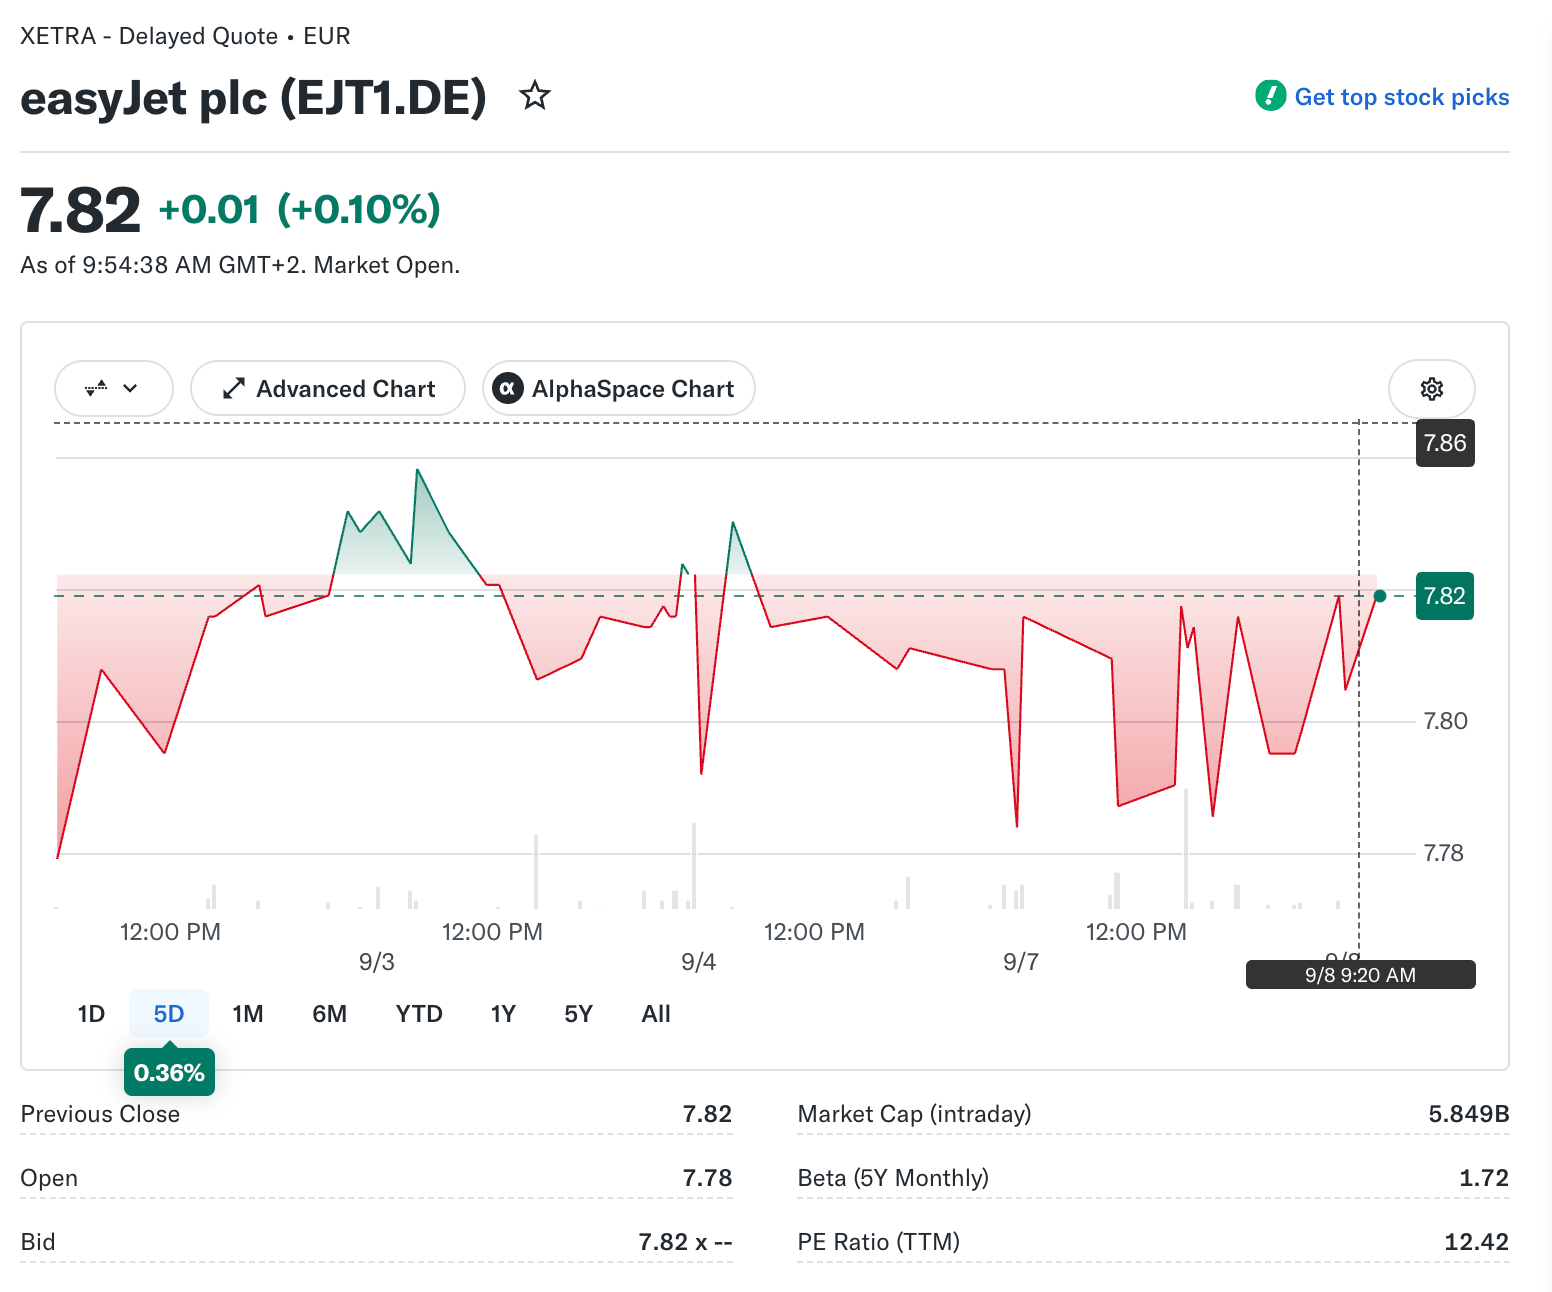Image resolution: width=1552 pixels, height=1292 pixels.
Task: Select the 5D time range
Action: pos(169,1014)
